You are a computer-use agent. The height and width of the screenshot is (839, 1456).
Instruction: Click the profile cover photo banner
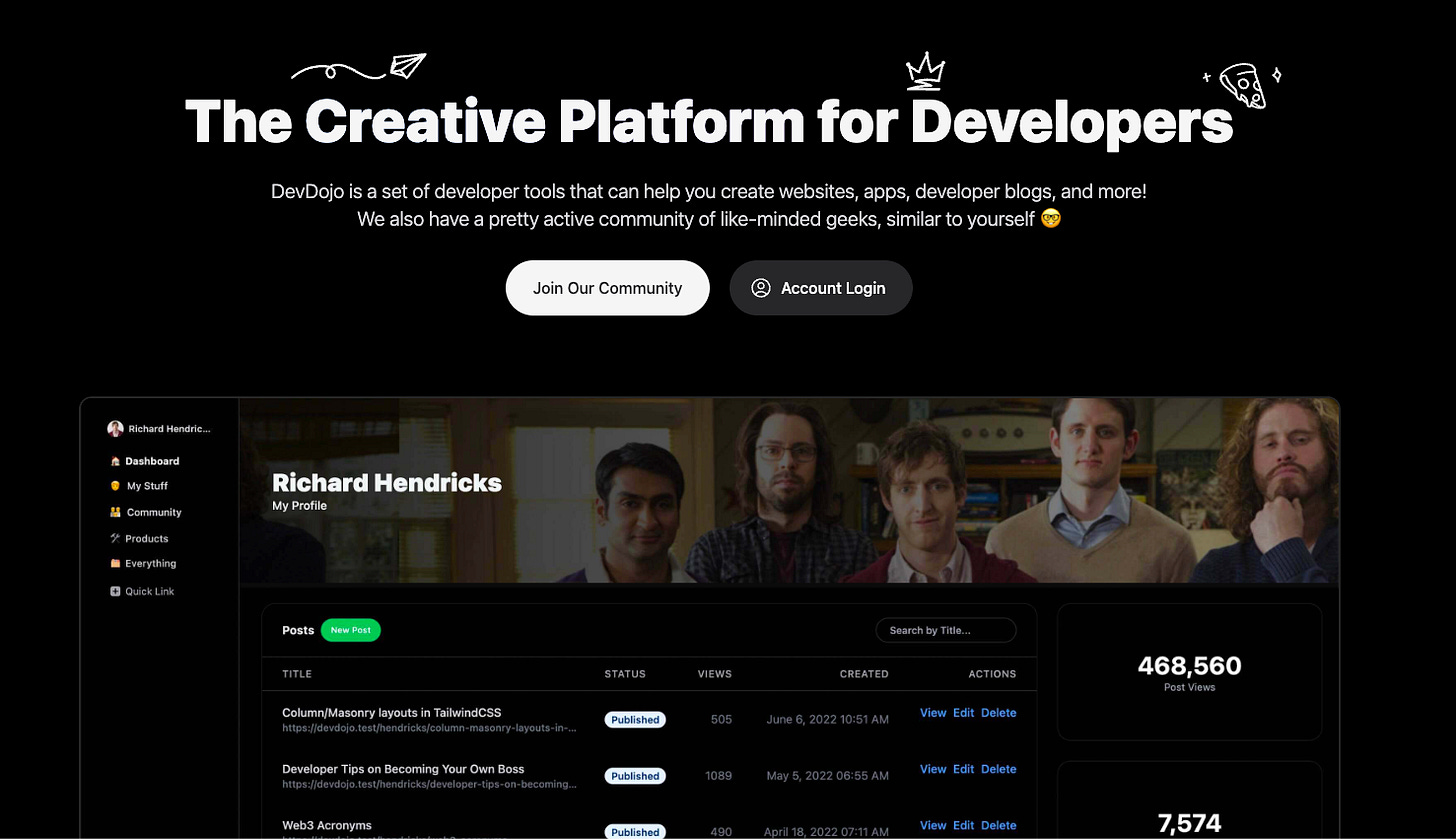(789, 491)
